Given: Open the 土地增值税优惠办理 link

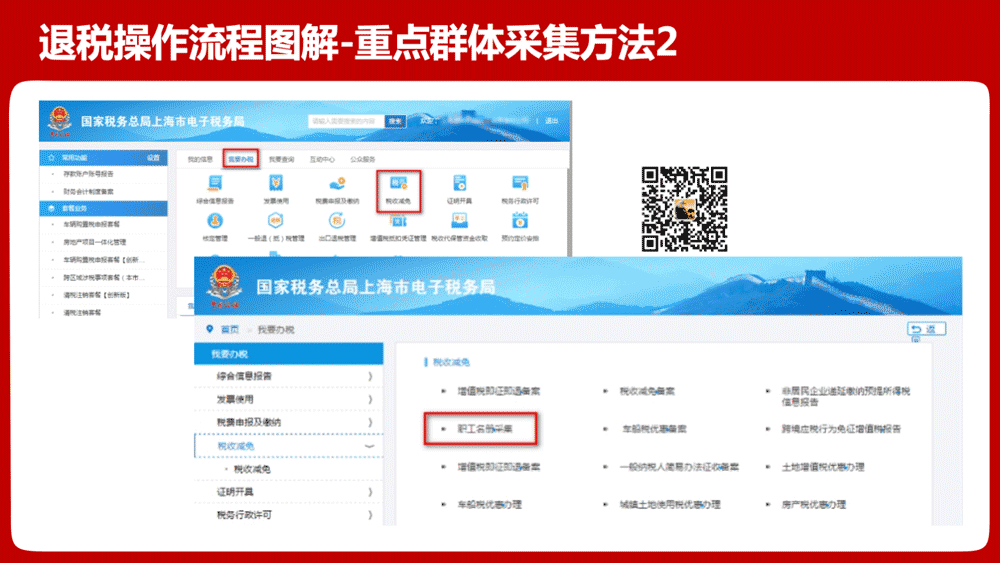Looking at the screenshot, I should point(823,467).
